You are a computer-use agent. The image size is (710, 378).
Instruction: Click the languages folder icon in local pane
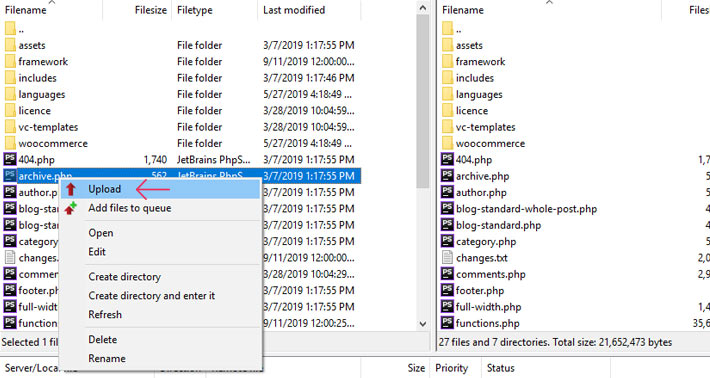coord(10,94)
